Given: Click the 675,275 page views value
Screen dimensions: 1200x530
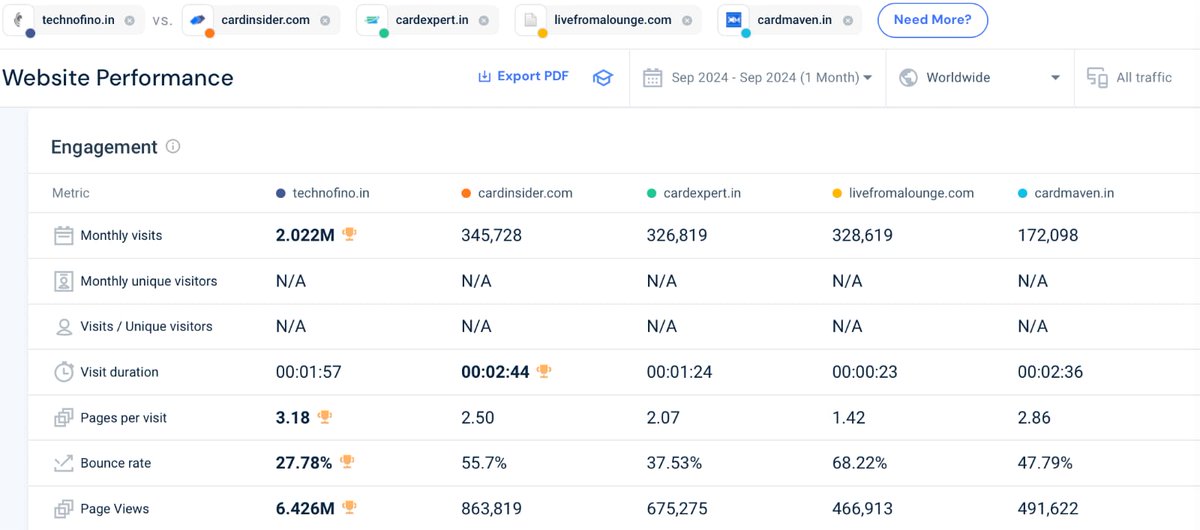Looking at the screenshot, I should (x=677, y=509).
